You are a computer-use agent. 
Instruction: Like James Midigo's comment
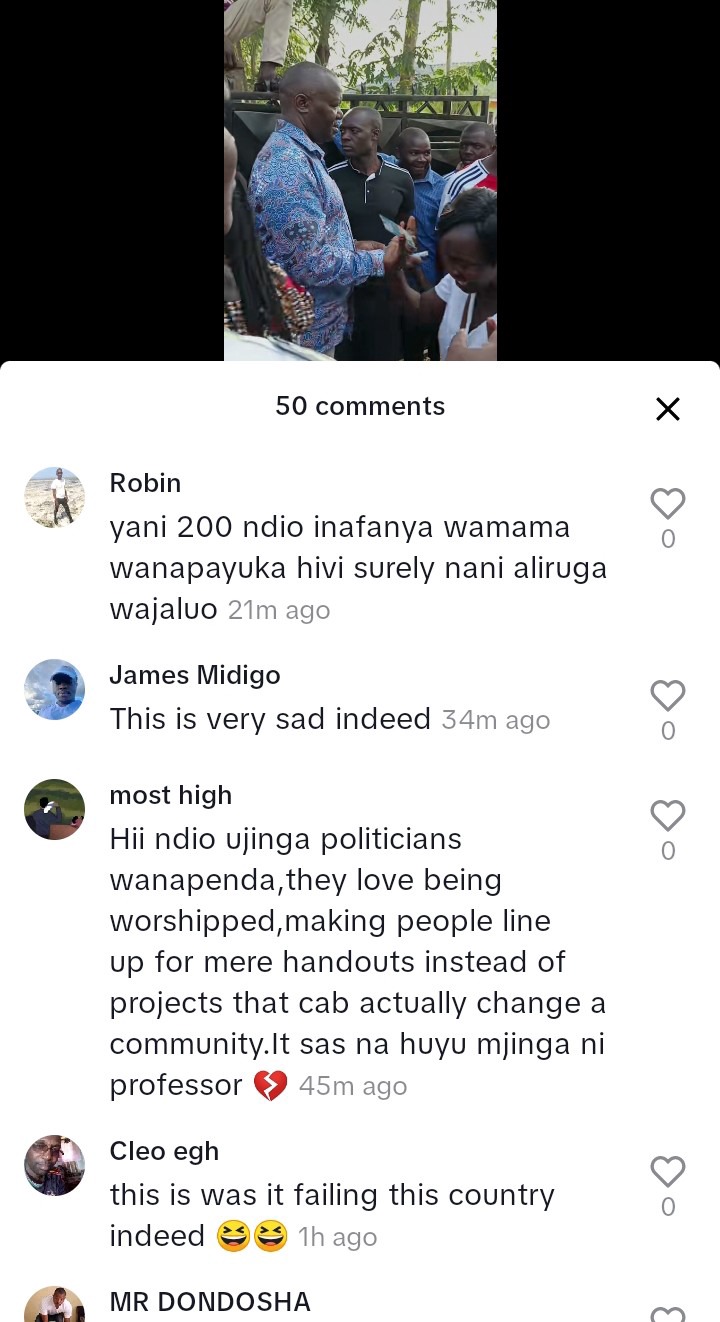pos(668,695)
